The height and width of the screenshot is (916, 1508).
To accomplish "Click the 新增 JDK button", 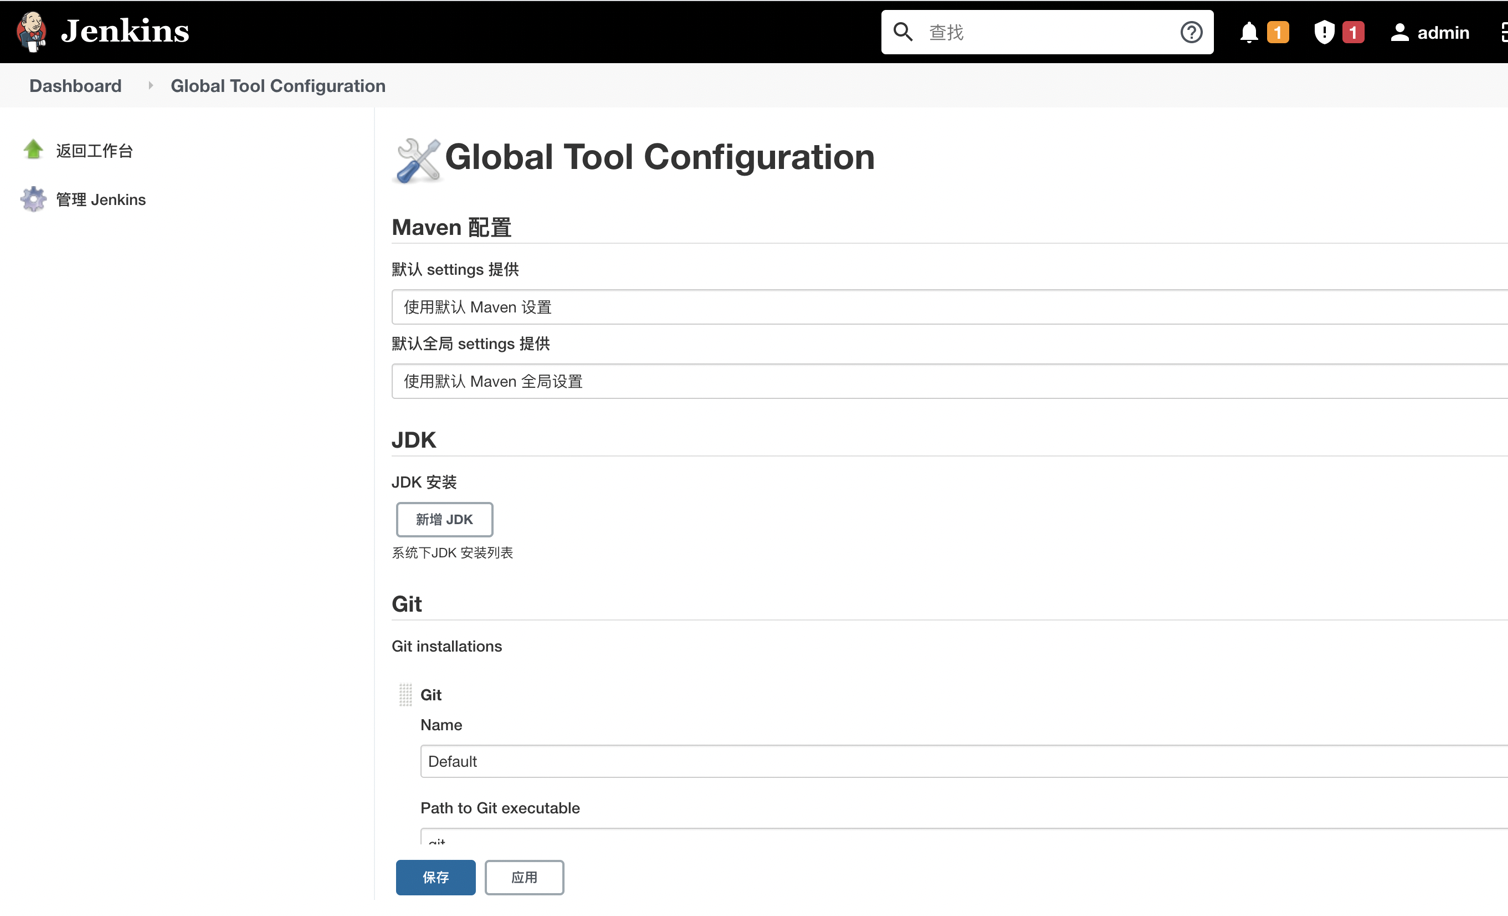I will pos(445,520).
